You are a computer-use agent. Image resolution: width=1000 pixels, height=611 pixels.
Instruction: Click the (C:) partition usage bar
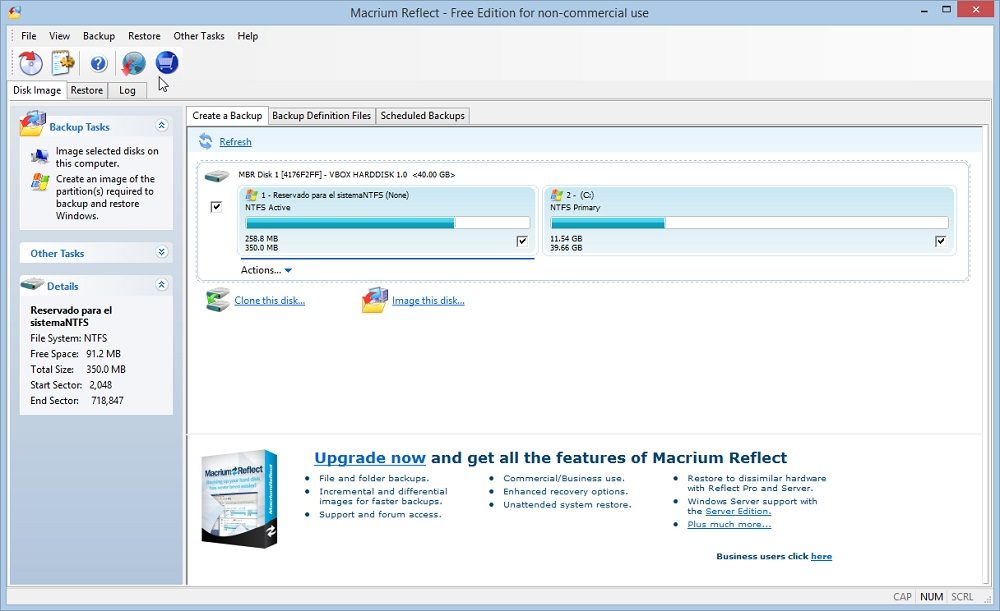(749, 223)
